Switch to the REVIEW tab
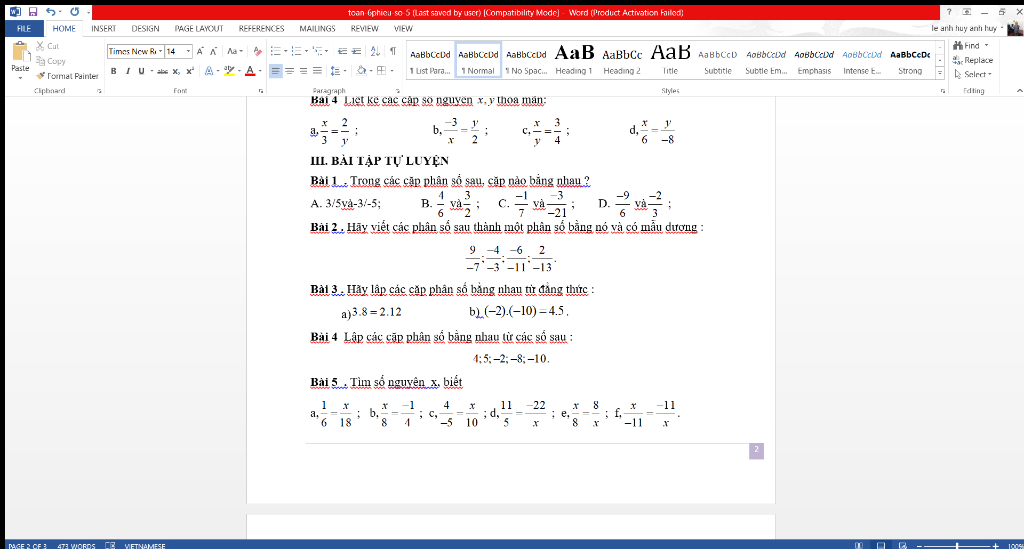Image resolution: width=1024 pixels, height=549 pixels. tap(364, 28)
